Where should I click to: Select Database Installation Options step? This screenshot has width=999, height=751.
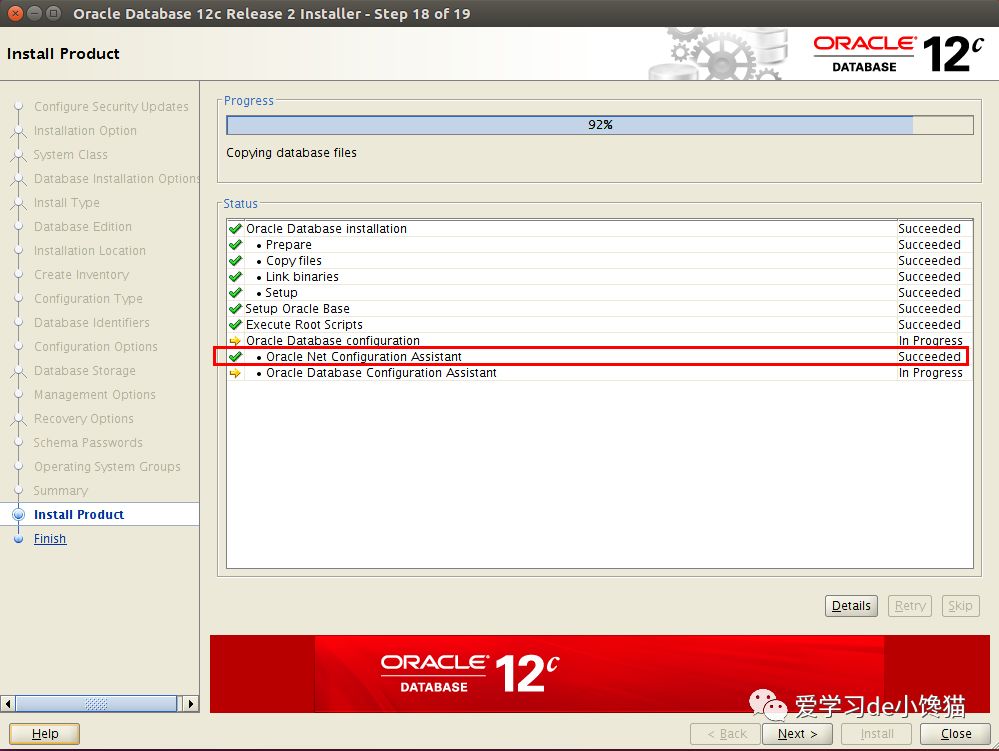tap(117, 178)
